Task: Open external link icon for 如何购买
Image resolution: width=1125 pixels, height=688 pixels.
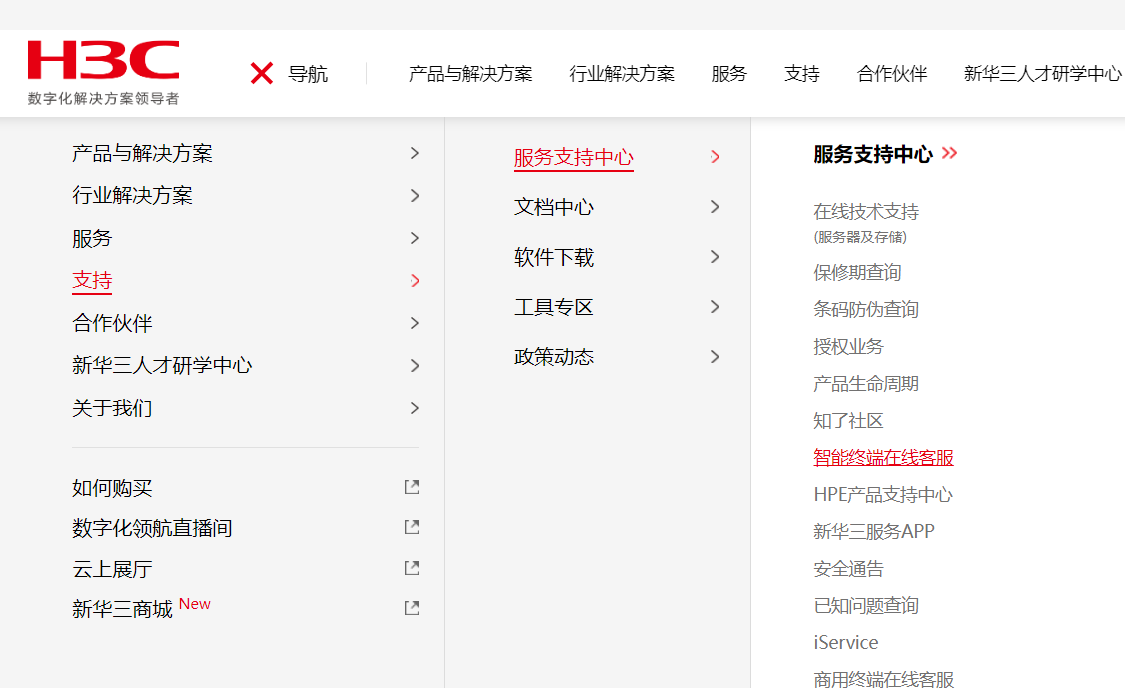Action: (412, 487)
